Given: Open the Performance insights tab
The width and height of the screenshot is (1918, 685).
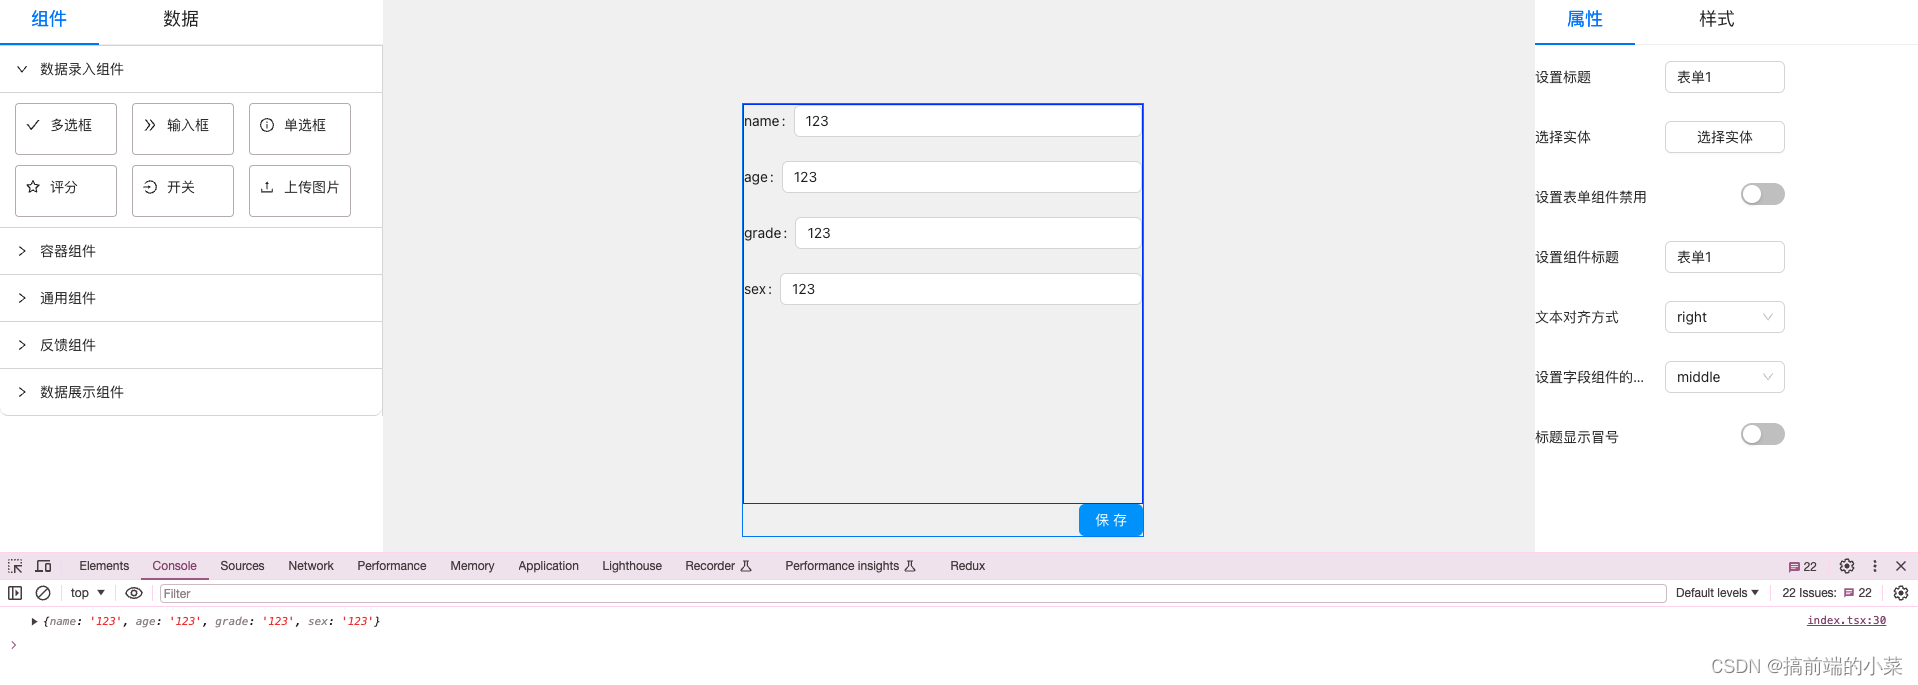Looking at the screenshot, I should 850,566.
